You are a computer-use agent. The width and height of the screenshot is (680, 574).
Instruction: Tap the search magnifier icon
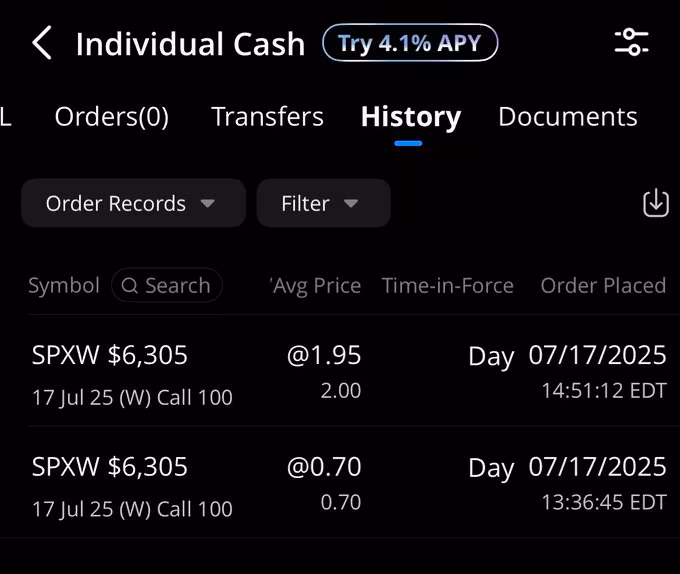click(129, 286)
